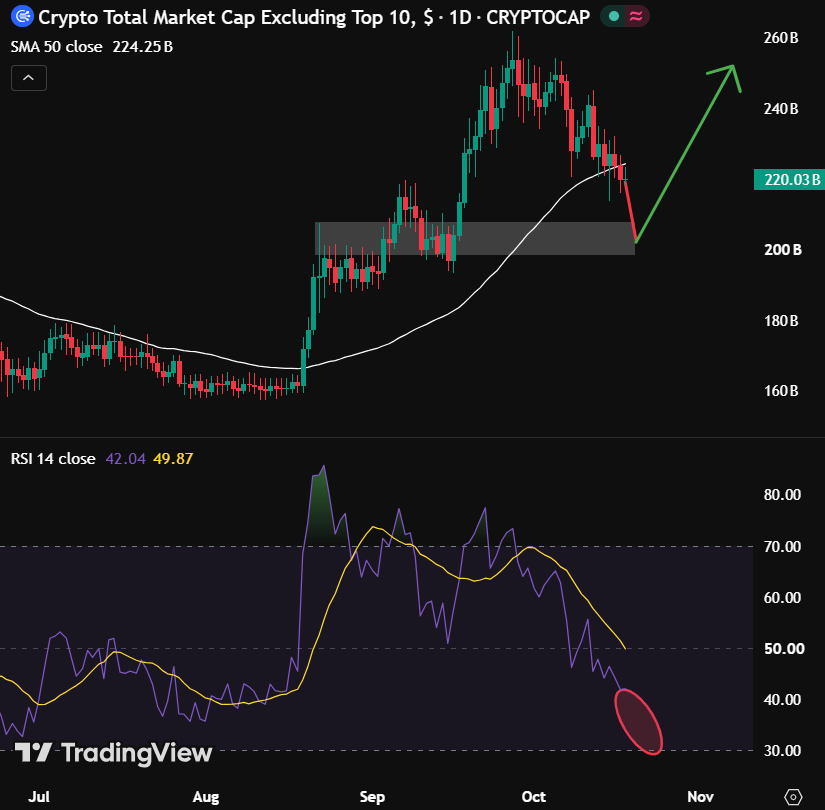Screen dimensions: 825x810
Task: Click the 180 B price axis label
Action: click(x=781, y=321)
